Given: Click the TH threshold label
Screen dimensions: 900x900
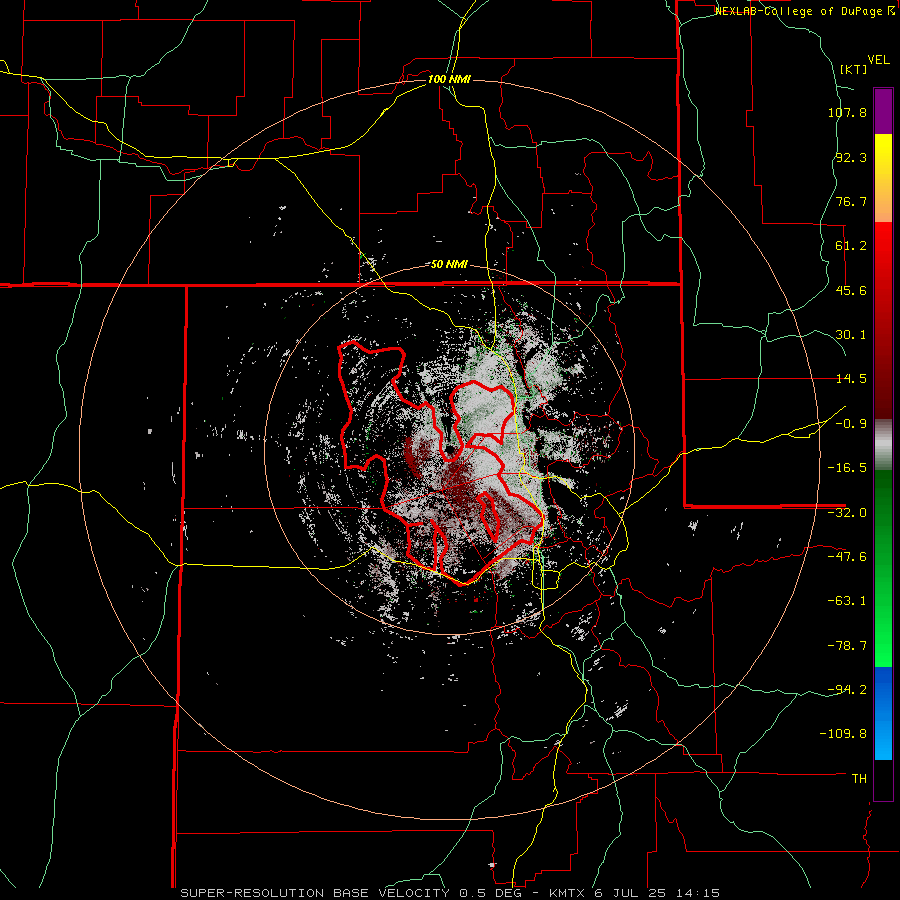Looking at the screenshot, I should tap(859, 779).
